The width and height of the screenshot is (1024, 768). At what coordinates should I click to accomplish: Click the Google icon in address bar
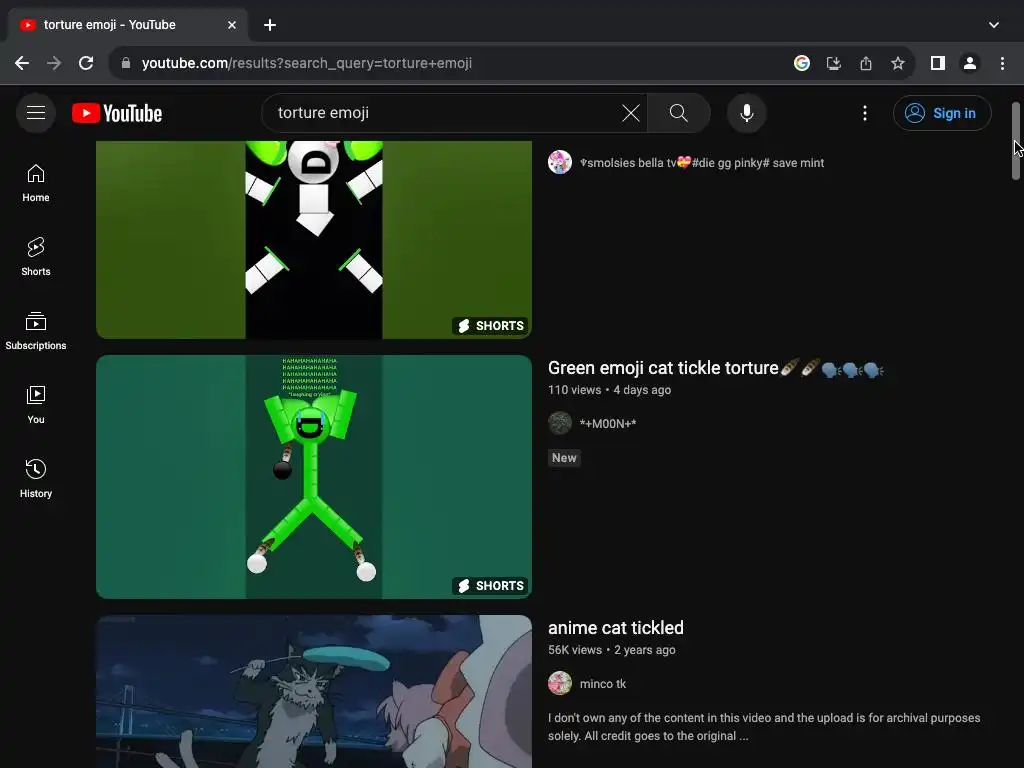802,63
